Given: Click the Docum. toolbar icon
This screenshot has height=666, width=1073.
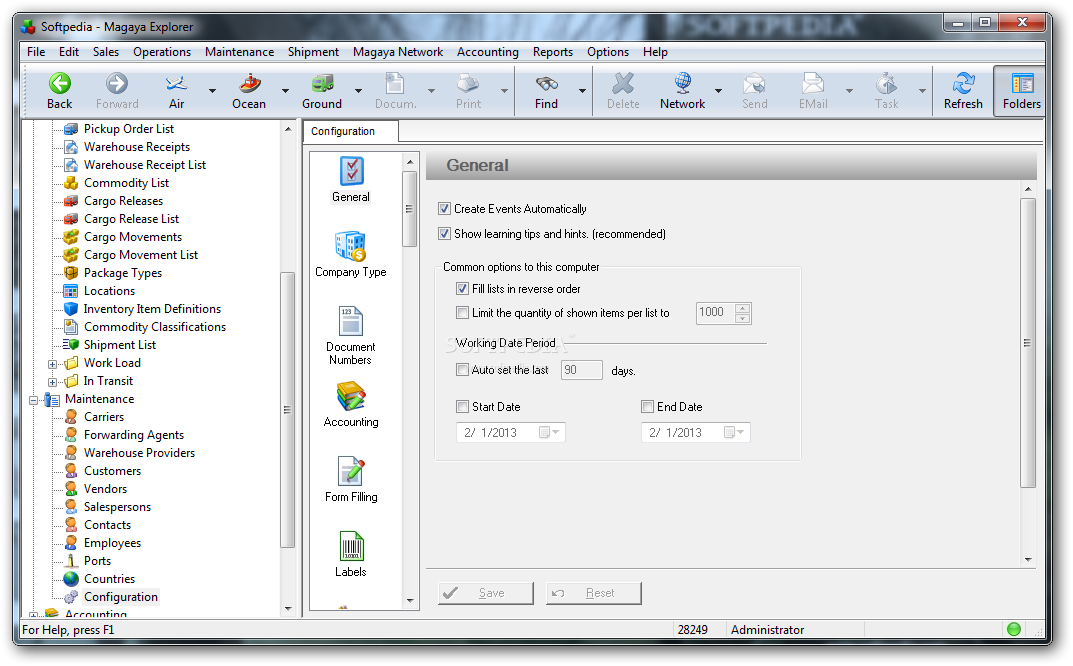Looking at the screenshot, I should click(x=395, y=84).
